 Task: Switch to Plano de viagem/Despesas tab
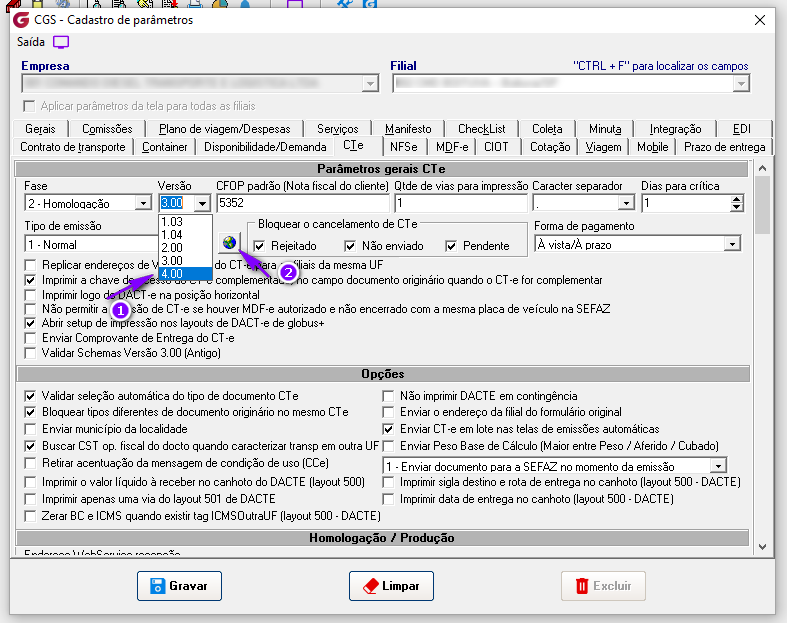tap(224, 129)
